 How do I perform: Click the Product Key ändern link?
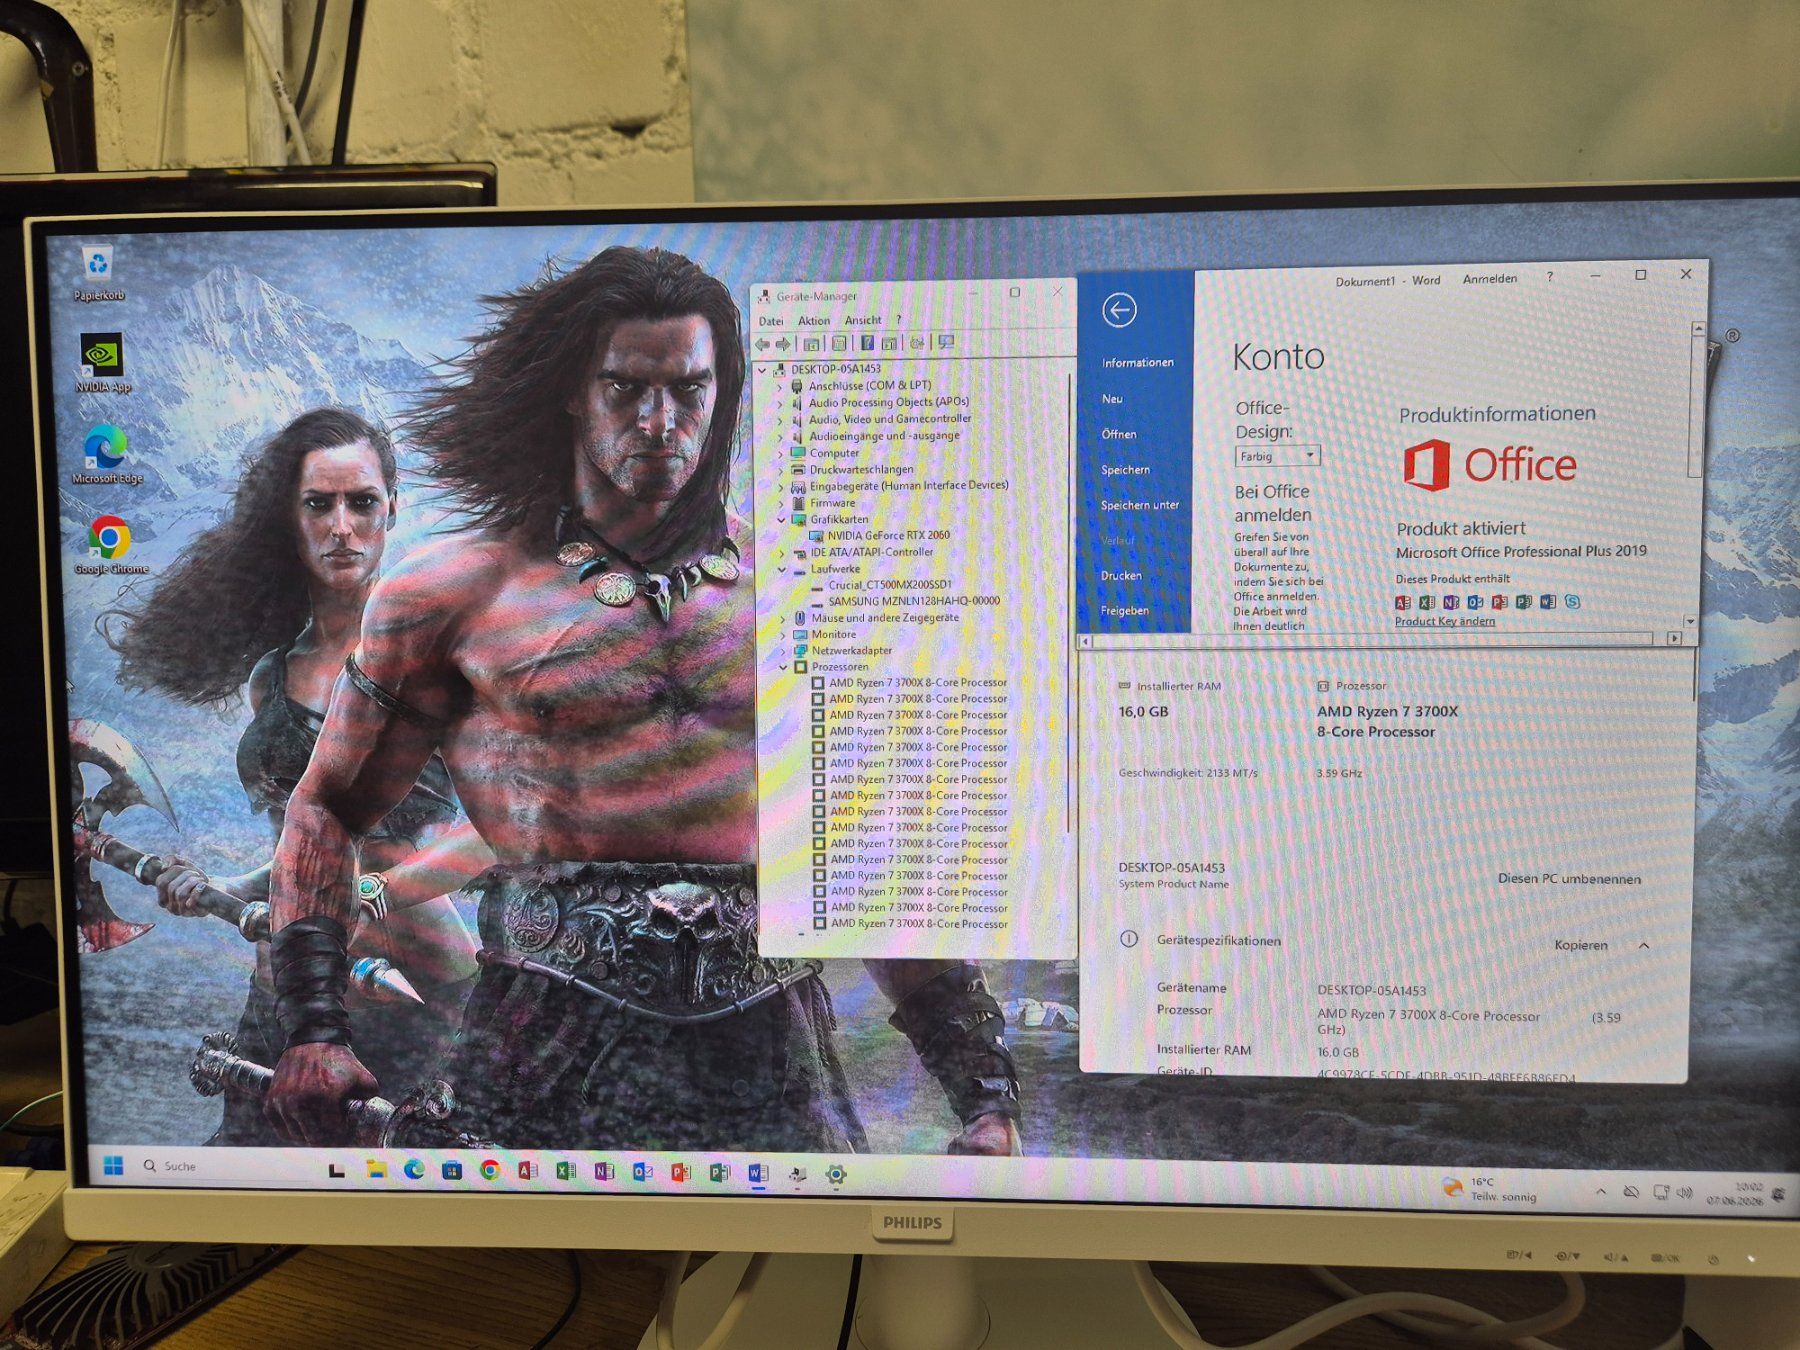(x=1445, y=621)
